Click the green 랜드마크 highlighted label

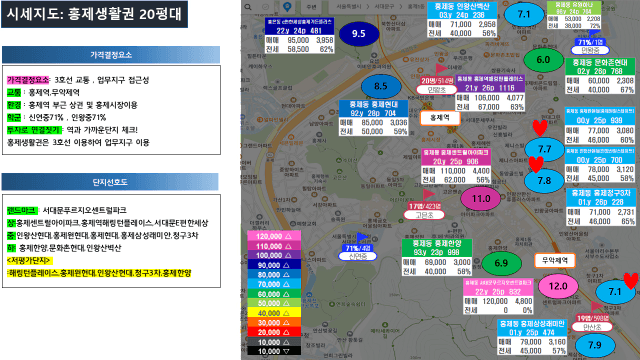(21, 211)
